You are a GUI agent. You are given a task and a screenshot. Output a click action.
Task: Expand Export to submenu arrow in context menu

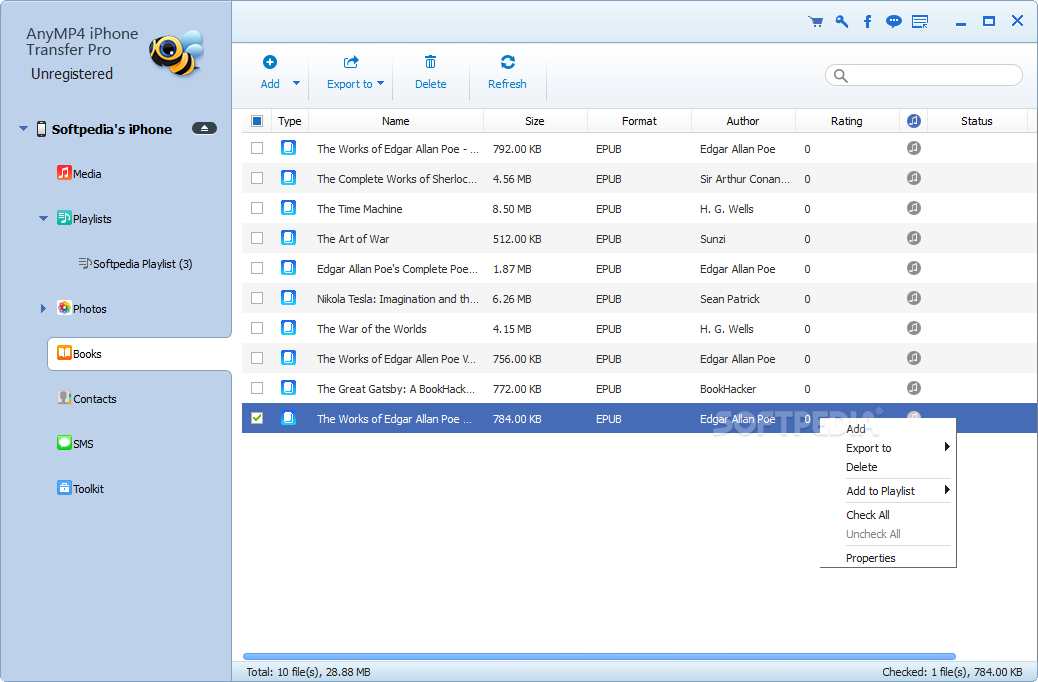[947, 447]
